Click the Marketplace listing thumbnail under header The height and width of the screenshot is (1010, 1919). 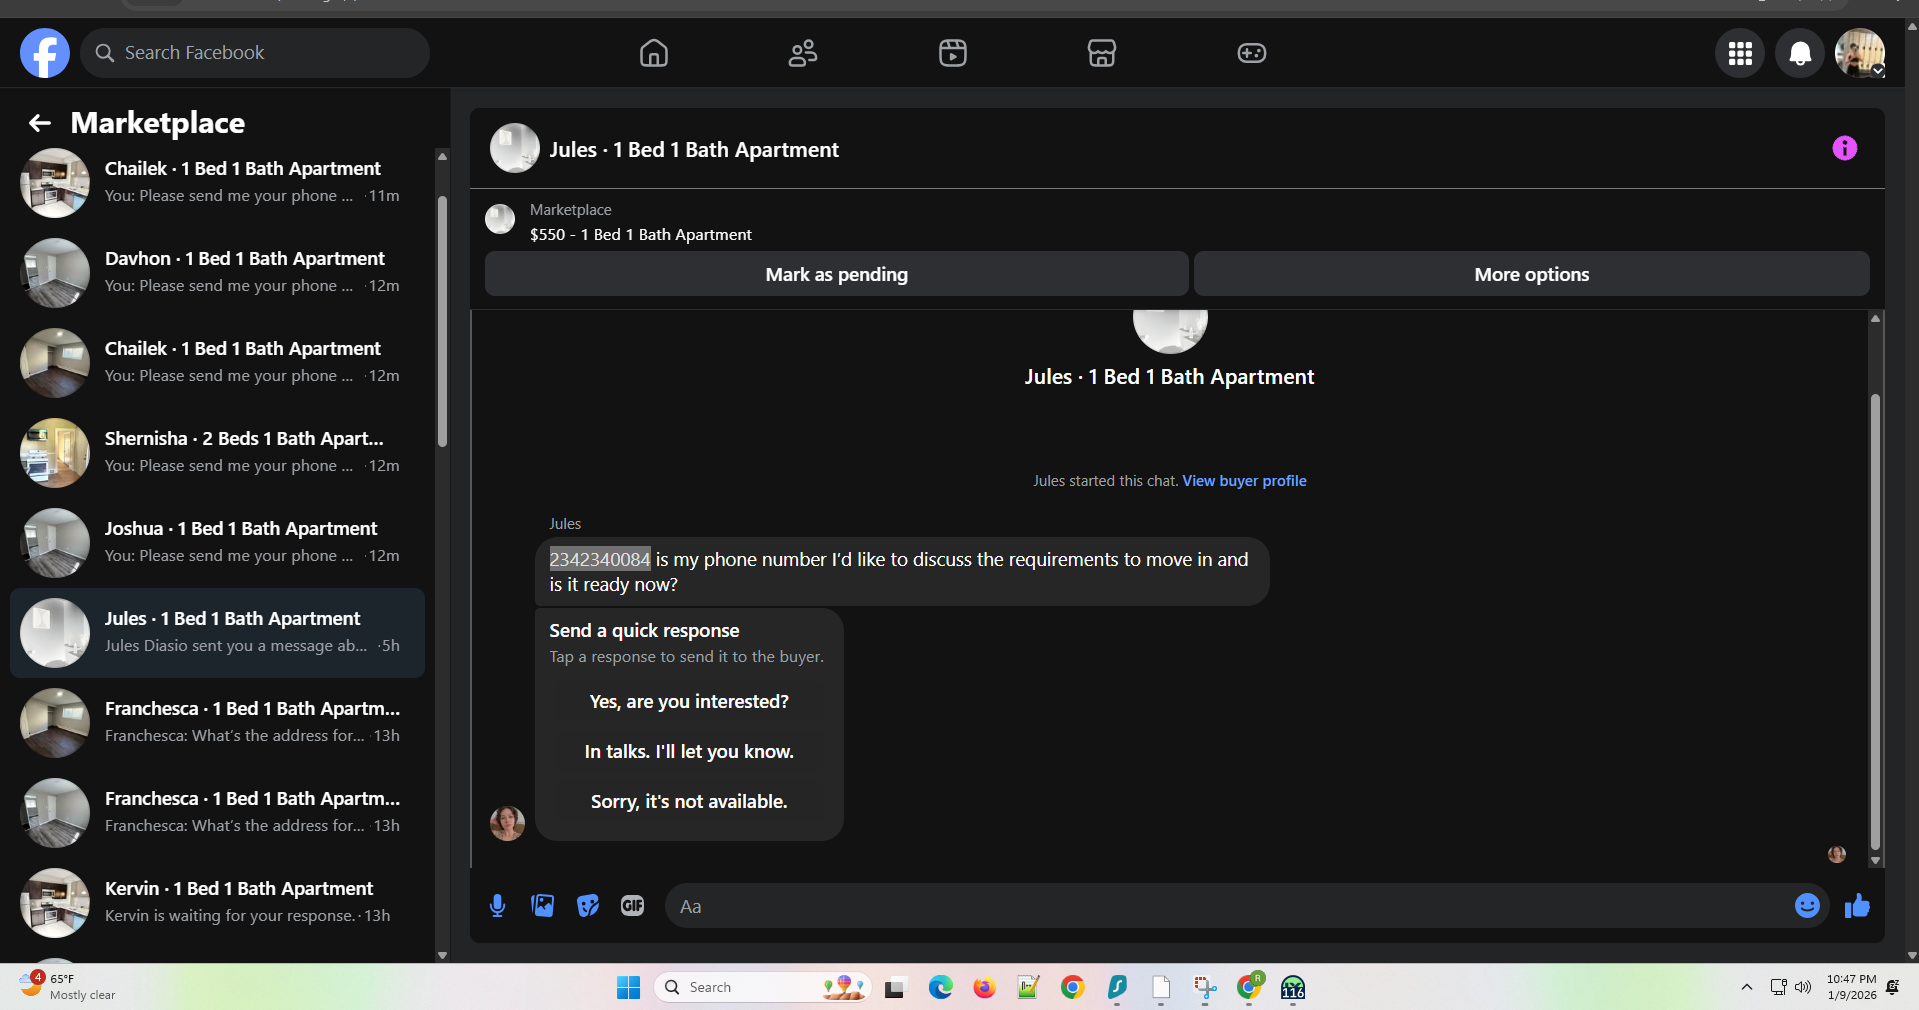[500, 219]
